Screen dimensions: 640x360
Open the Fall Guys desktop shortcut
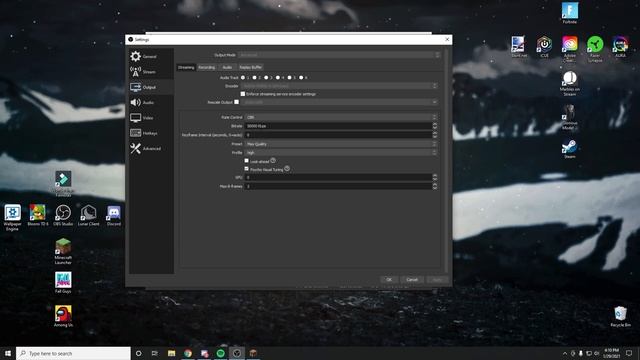tap(63, 282)
